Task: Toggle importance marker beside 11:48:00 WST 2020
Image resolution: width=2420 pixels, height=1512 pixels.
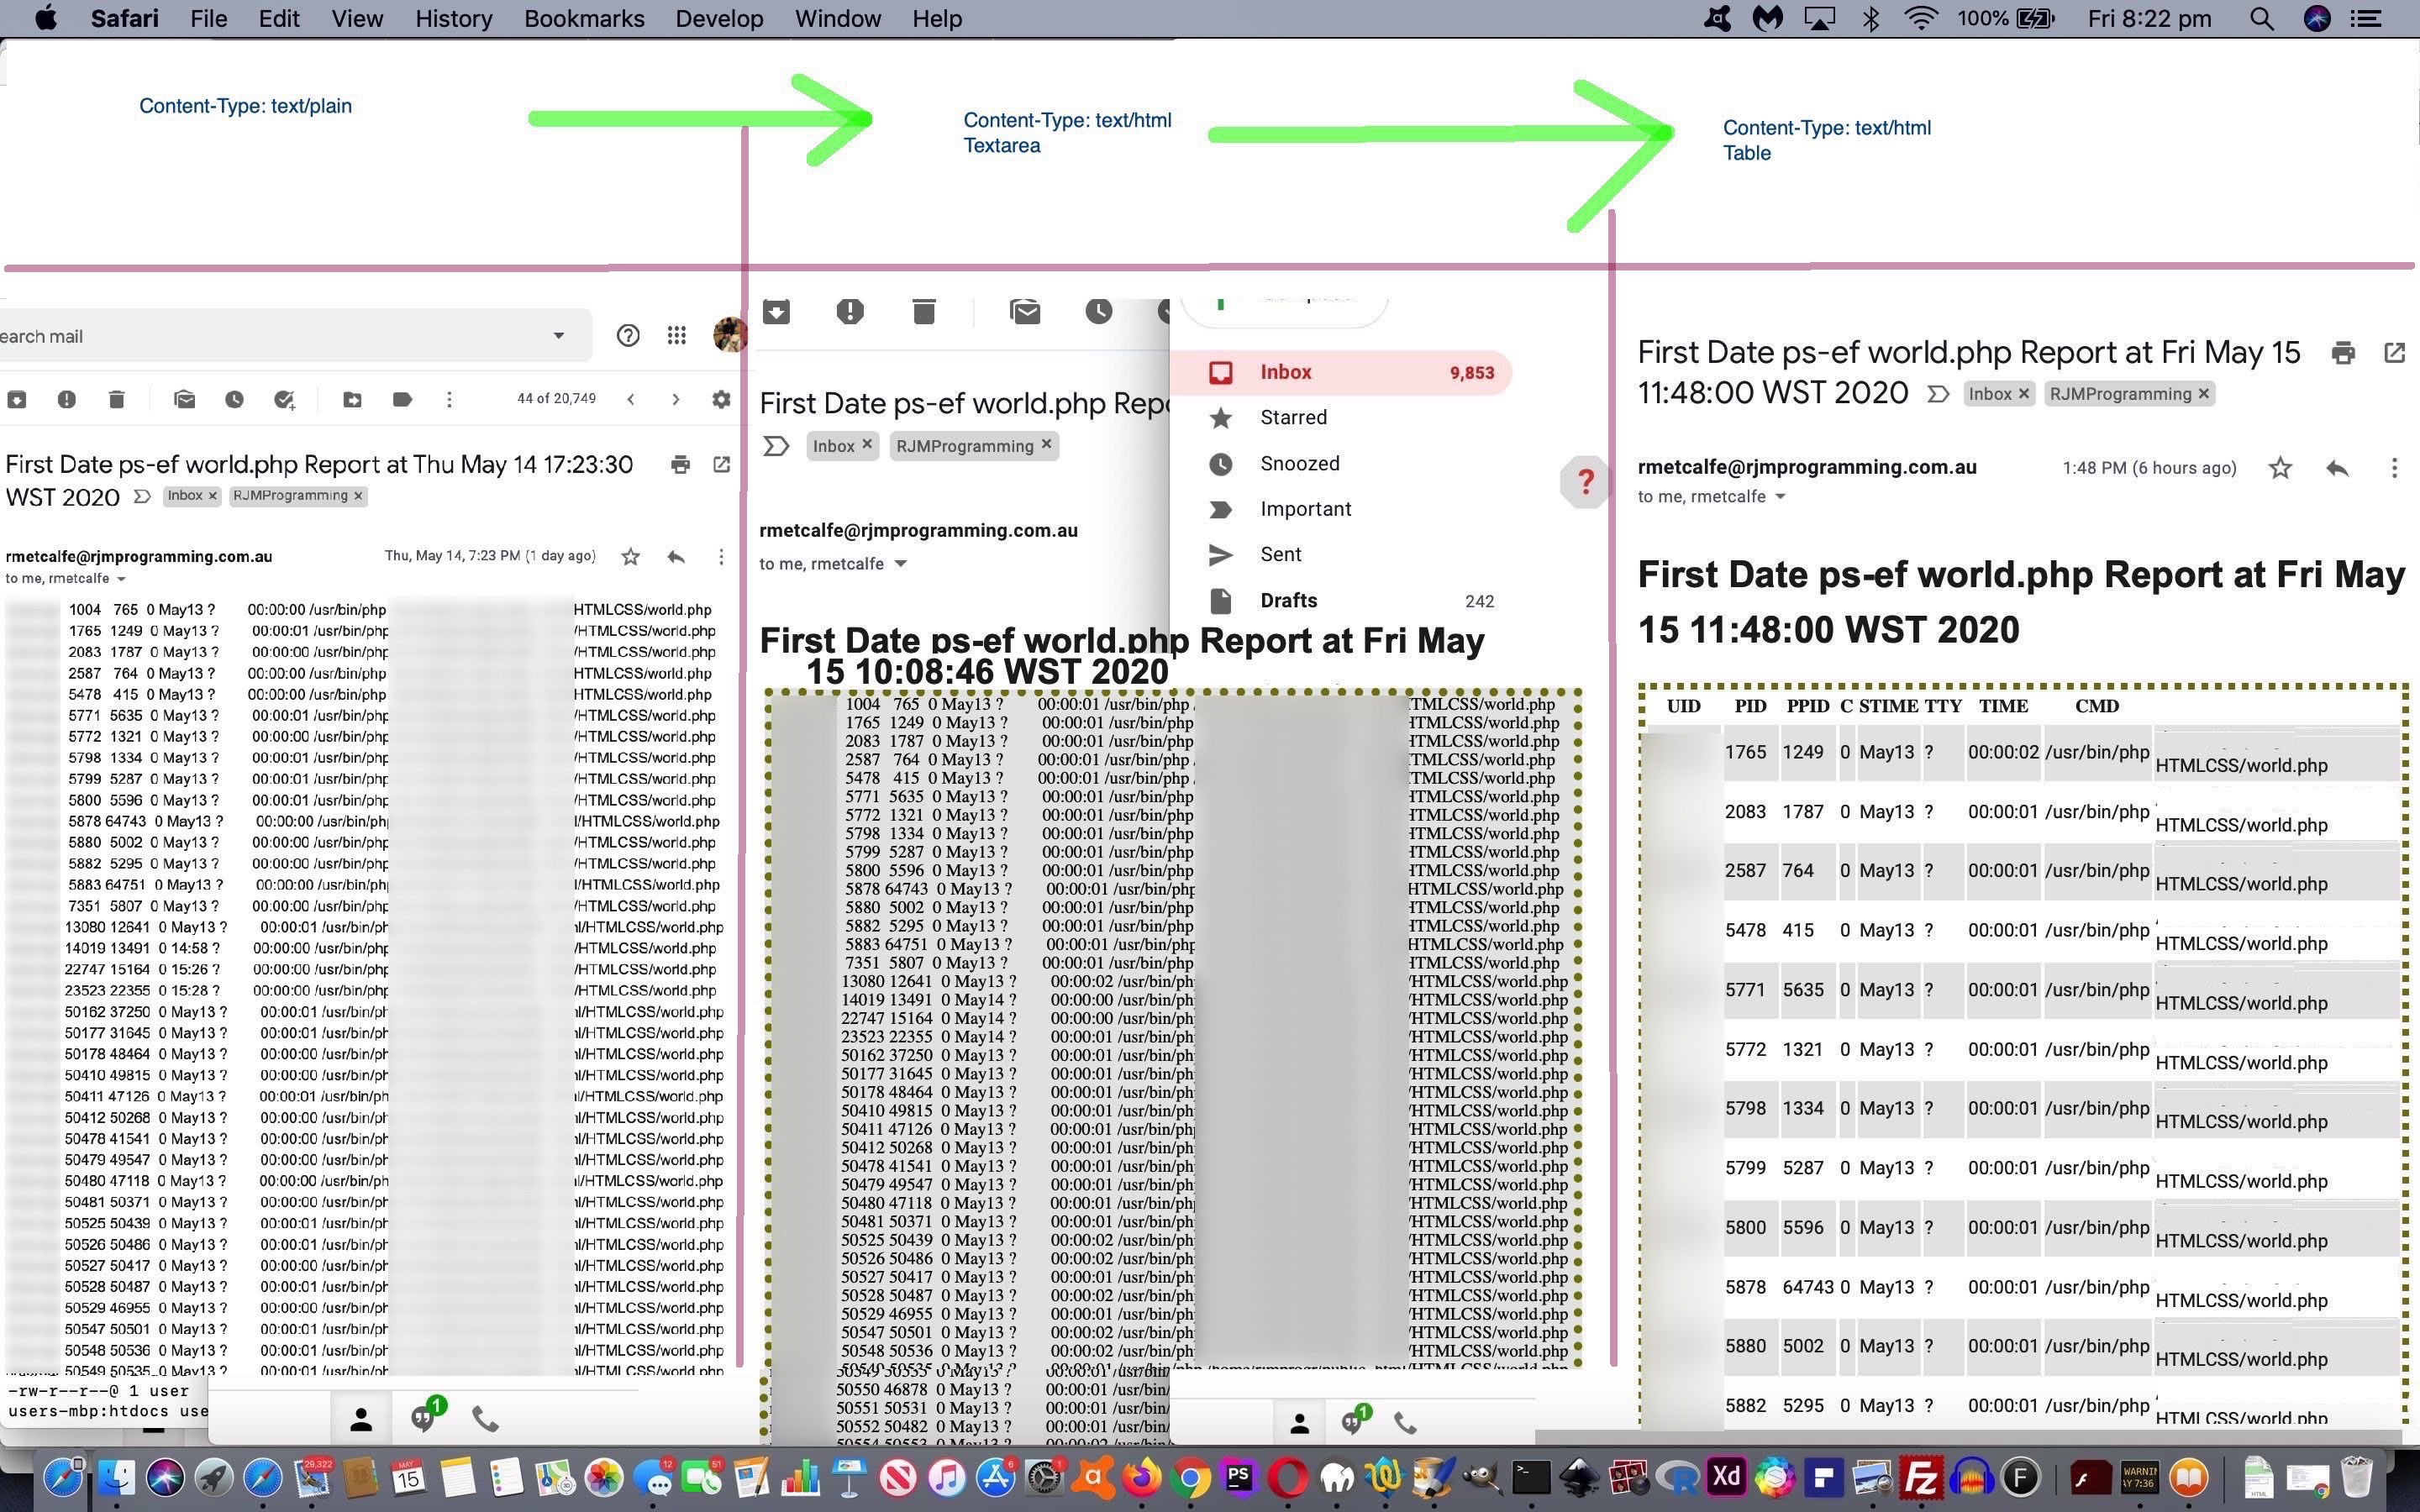Action: 1938,394
